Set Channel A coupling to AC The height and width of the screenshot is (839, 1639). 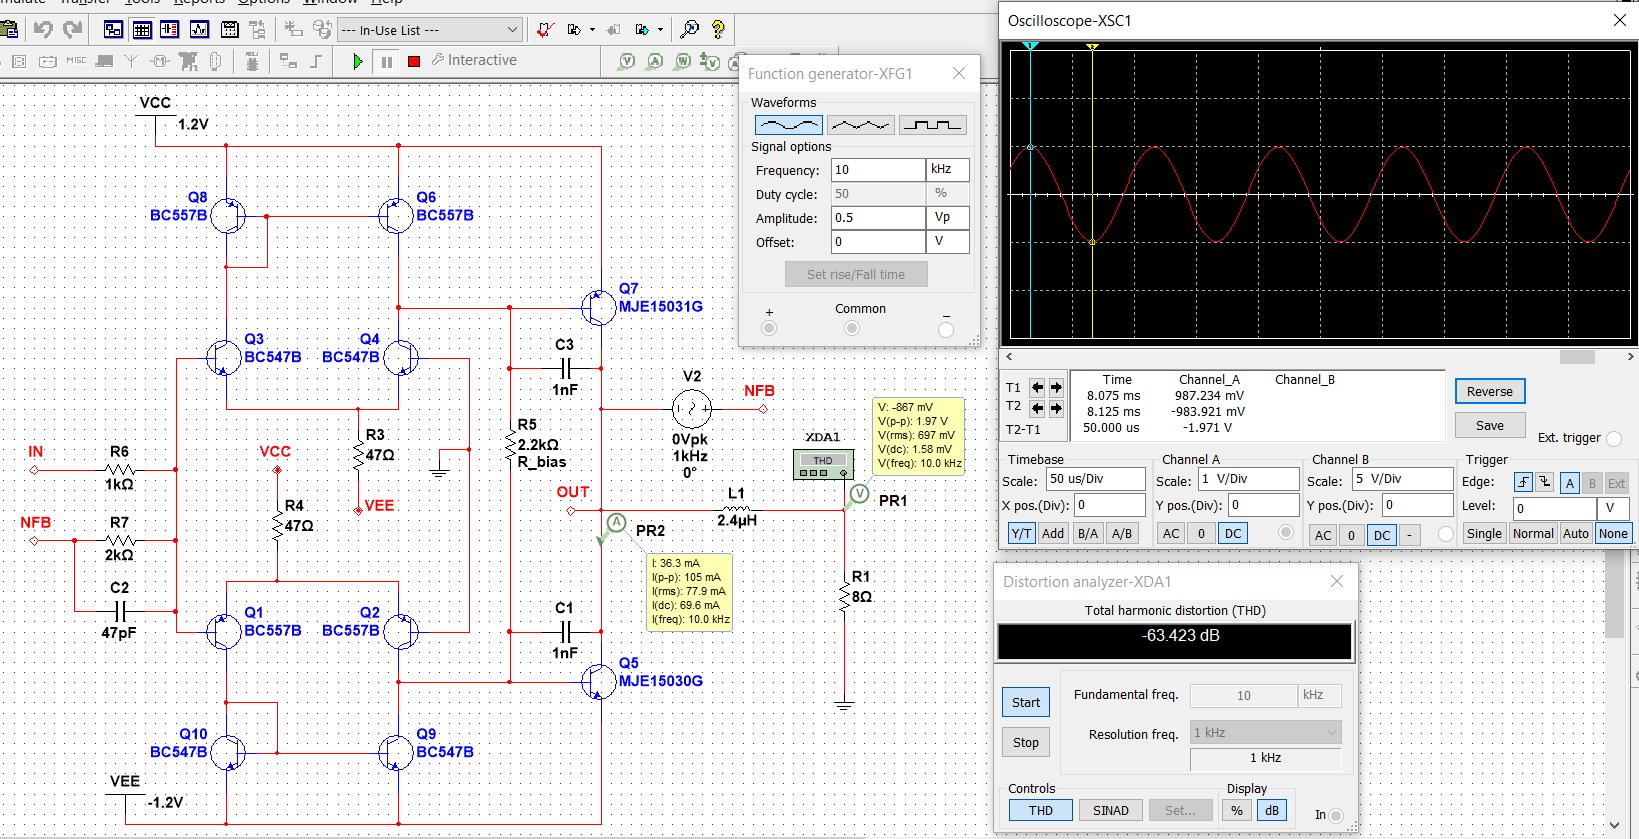pyautogui.click(x=1171, y=533)
